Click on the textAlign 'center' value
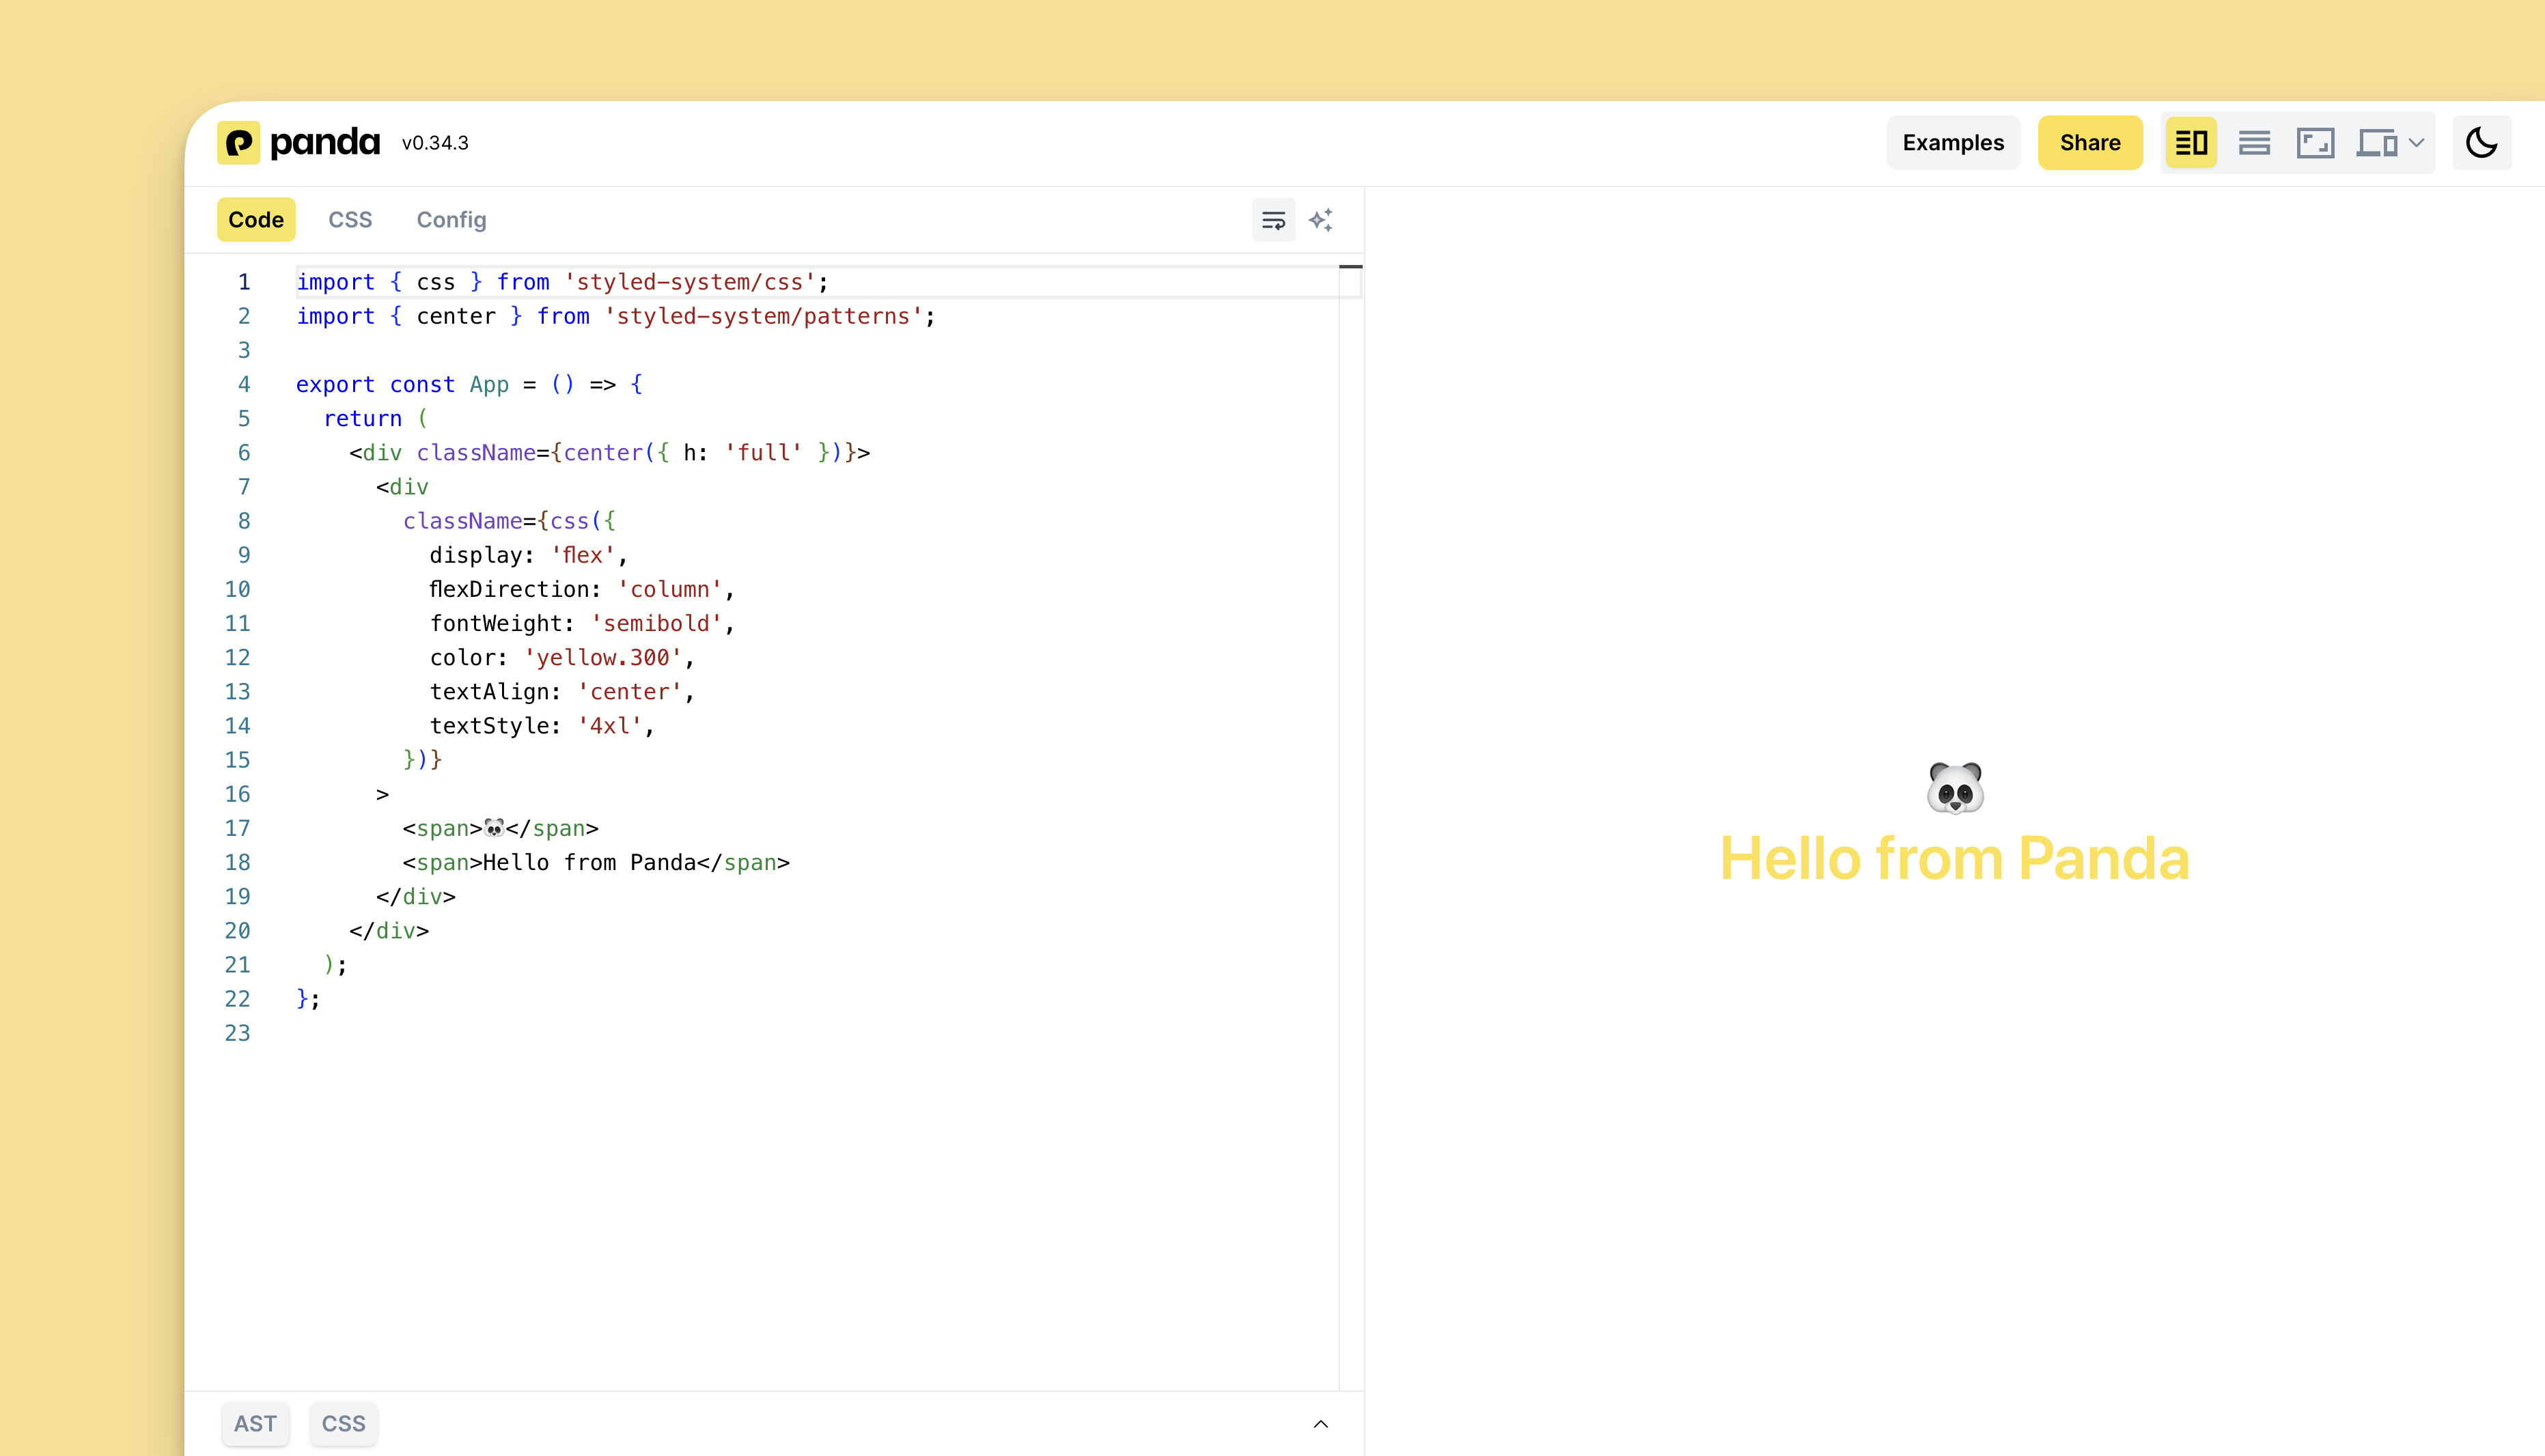Image resolution: width=2545 pixels, height=1456 pixels. [629, 692]
